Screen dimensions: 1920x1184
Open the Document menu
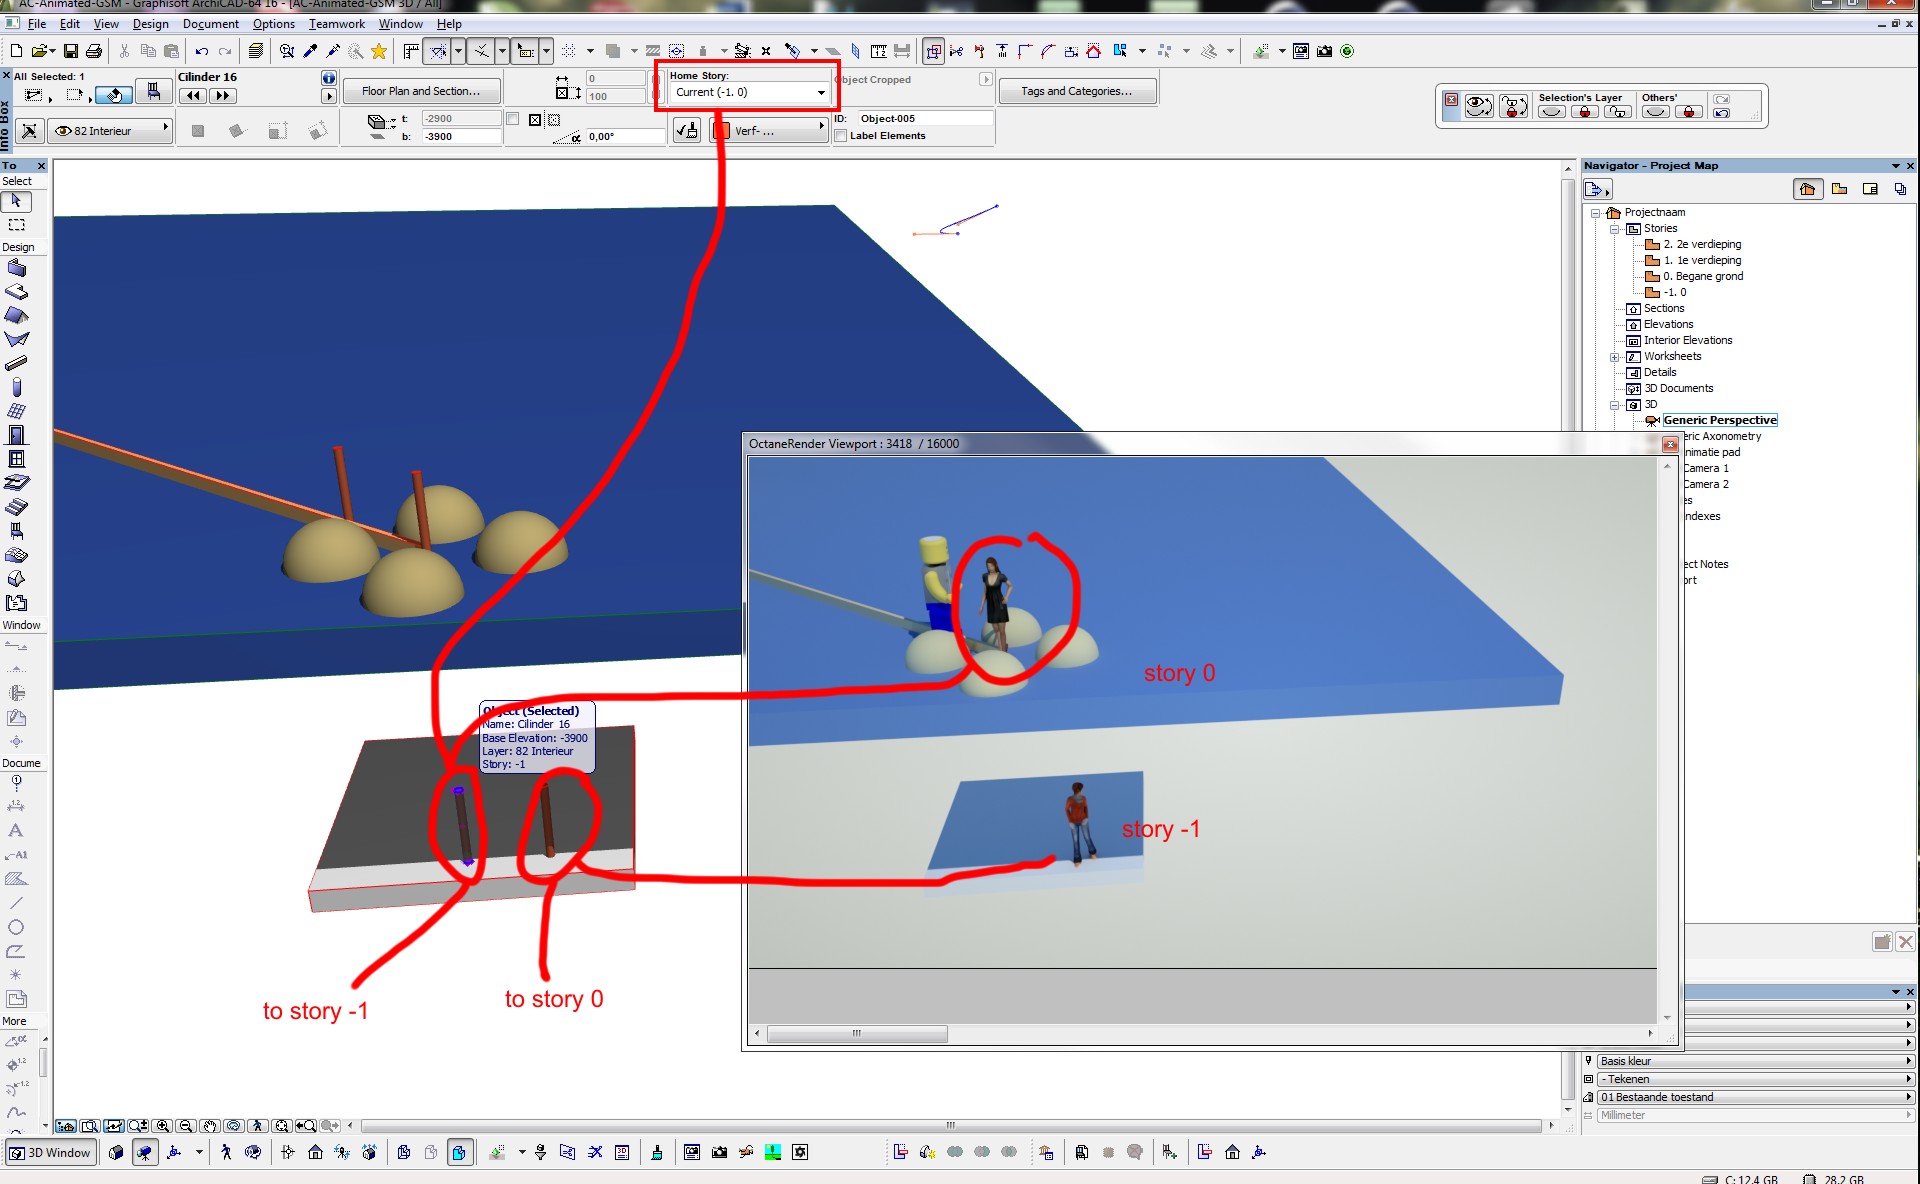(x=210, y=24)
